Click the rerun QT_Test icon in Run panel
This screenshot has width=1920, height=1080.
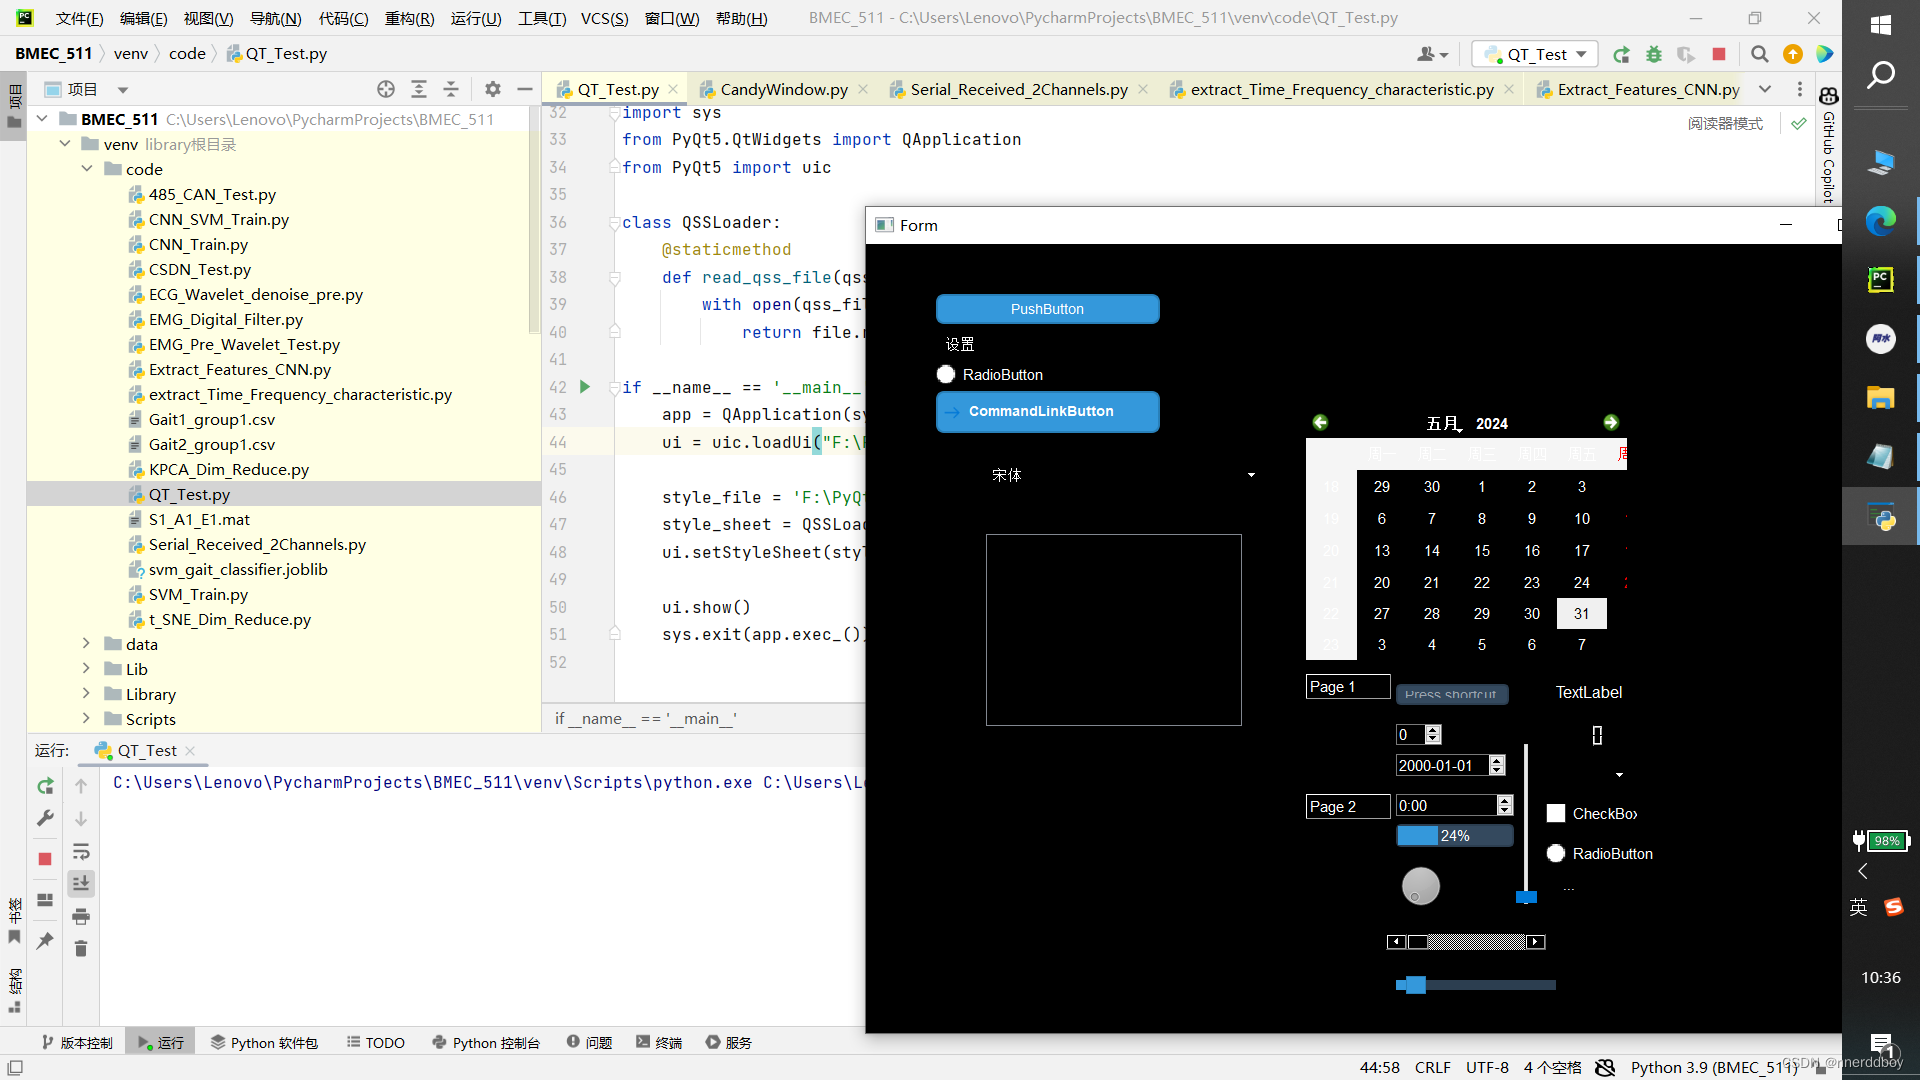tap(45, 786)
